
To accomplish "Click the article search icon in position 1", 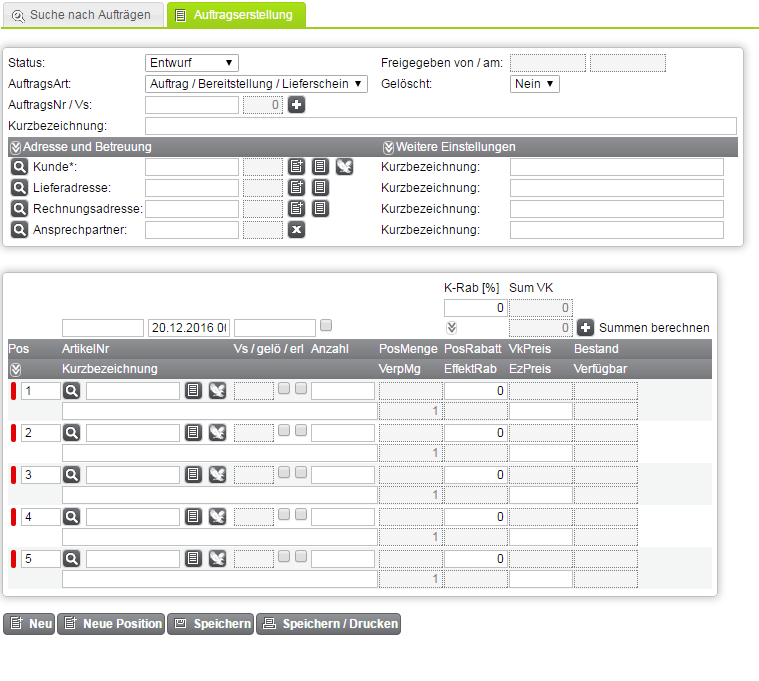I will (x=72, y=391).
